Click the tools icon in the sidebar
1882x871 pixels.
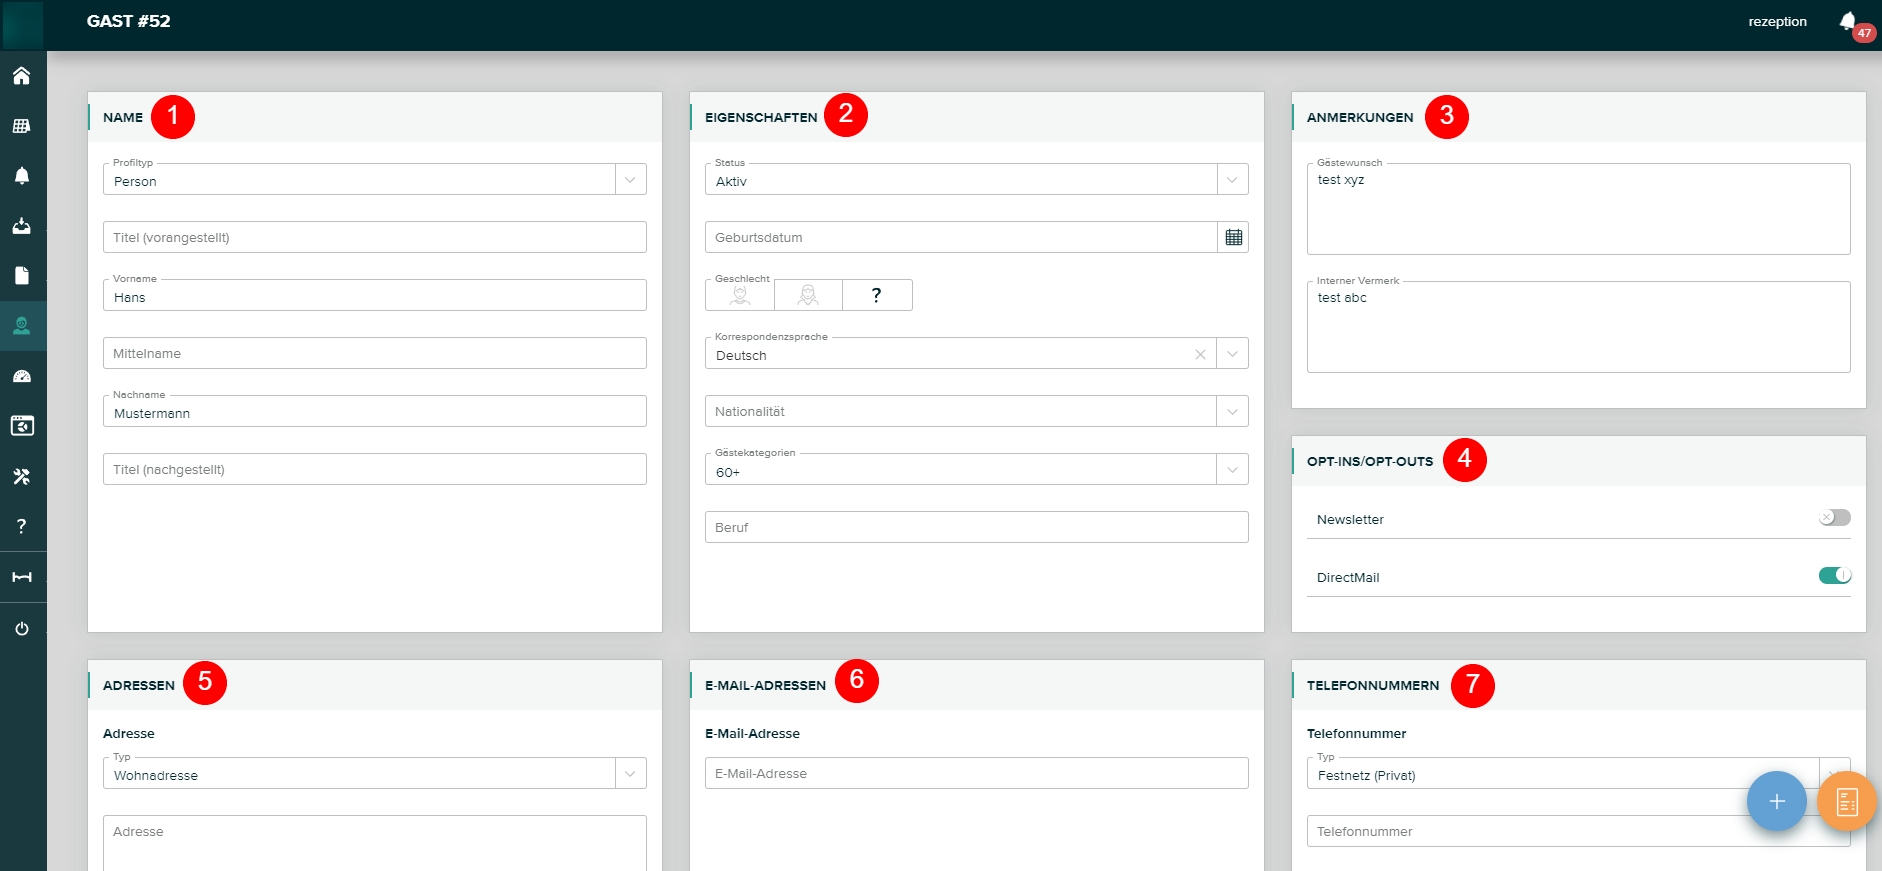click(x=21, y=477)
